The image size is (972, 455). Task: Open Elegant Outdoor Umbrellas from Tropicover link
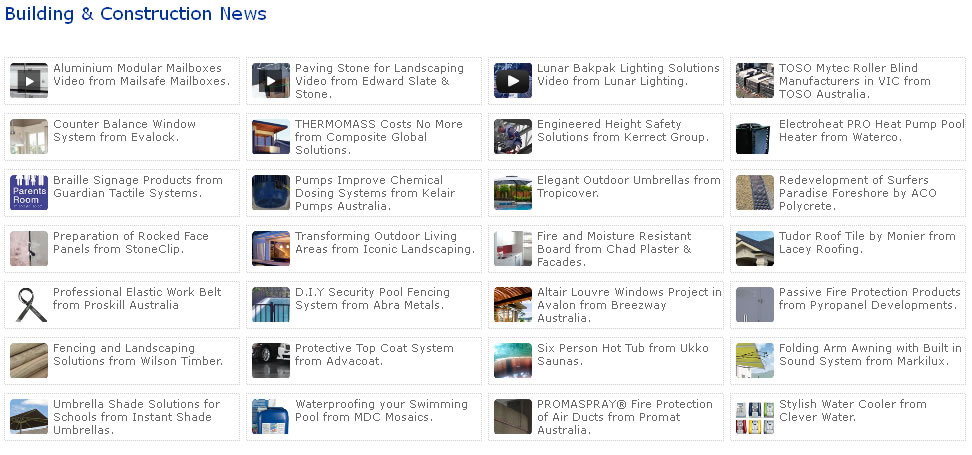(629, 186)
